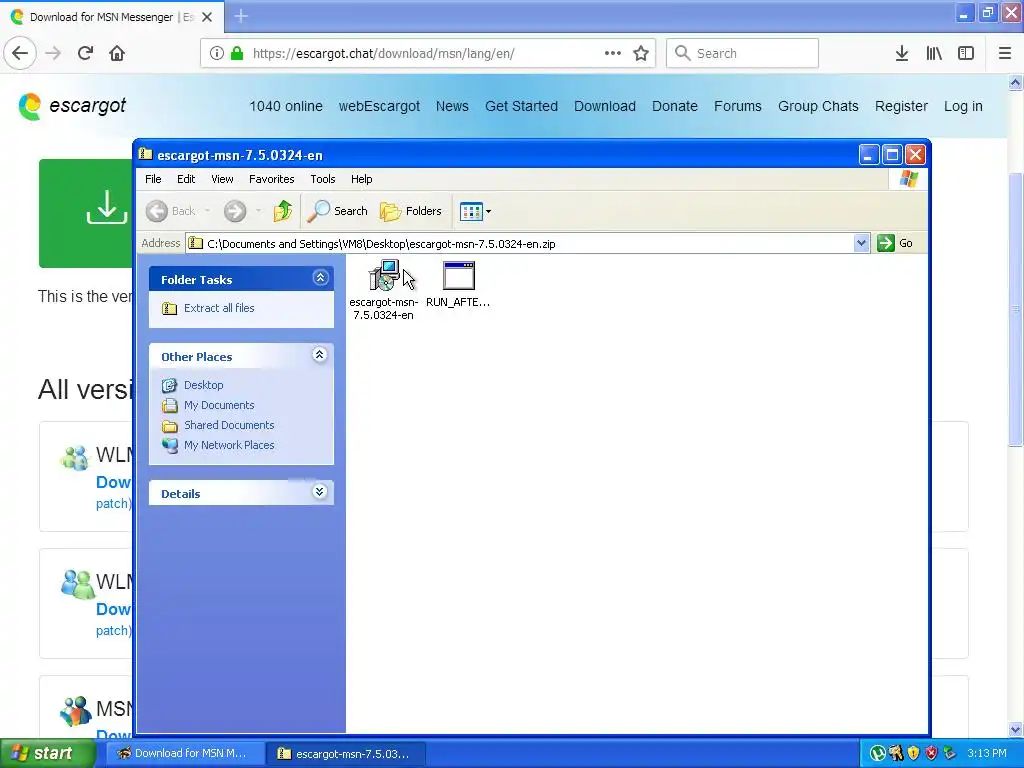Click the red shield tray icon
Image resolution: width=1024 pixels, height=768 pixels.
click(931, 753)
